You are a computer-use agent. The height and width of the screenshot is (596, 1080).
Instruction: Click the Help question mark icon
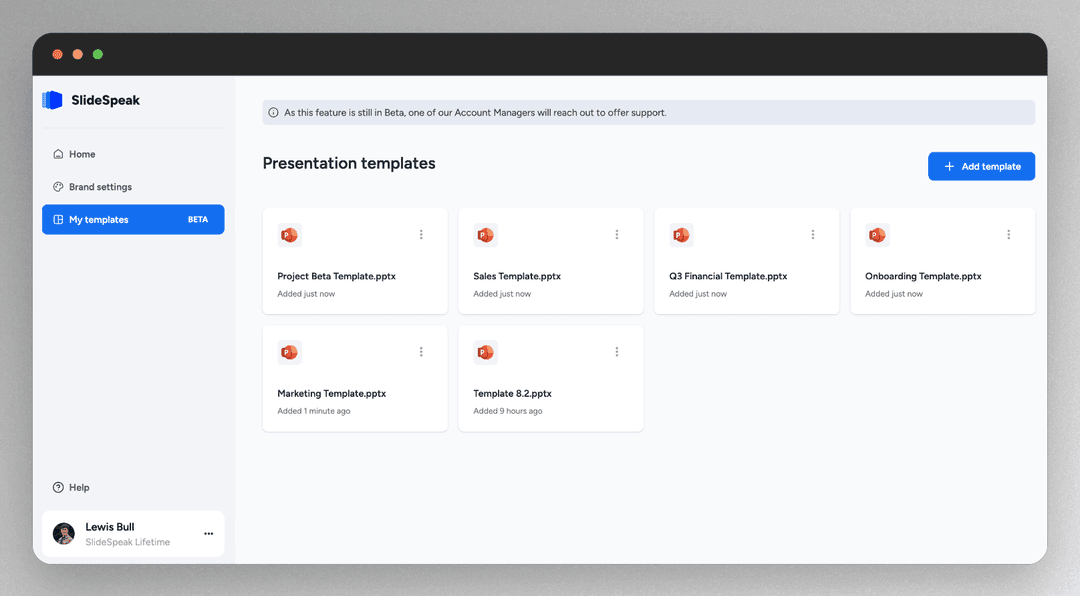tap(58, 488)
